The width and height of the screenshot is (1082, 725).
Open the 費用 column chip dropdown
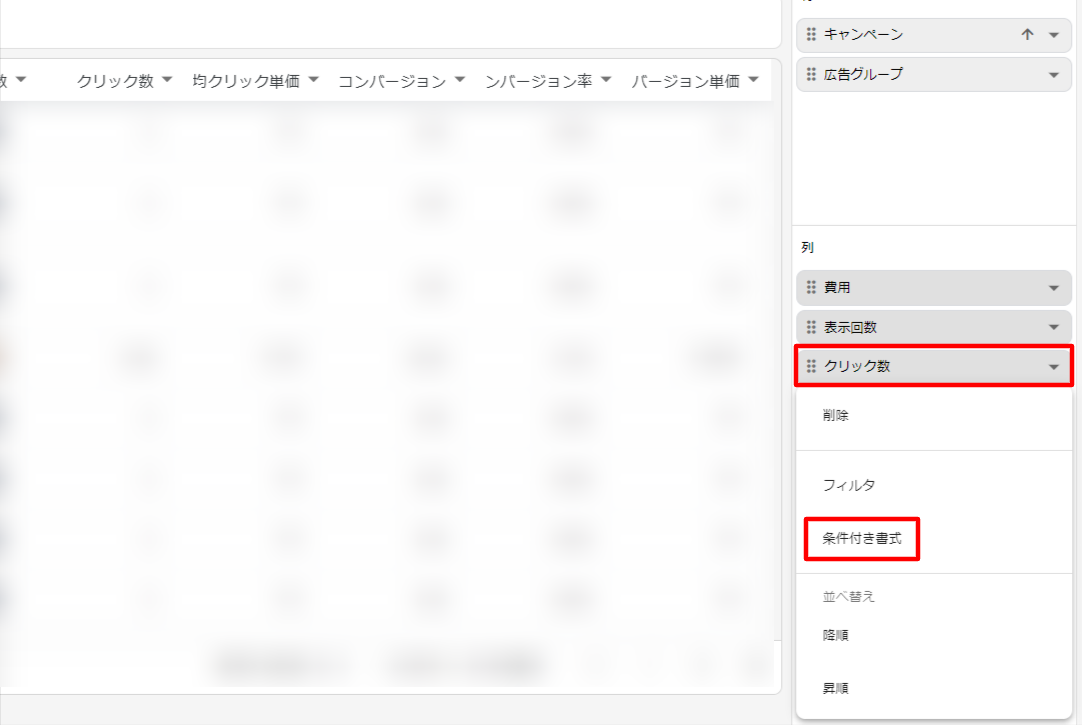tap(1053, 288)
